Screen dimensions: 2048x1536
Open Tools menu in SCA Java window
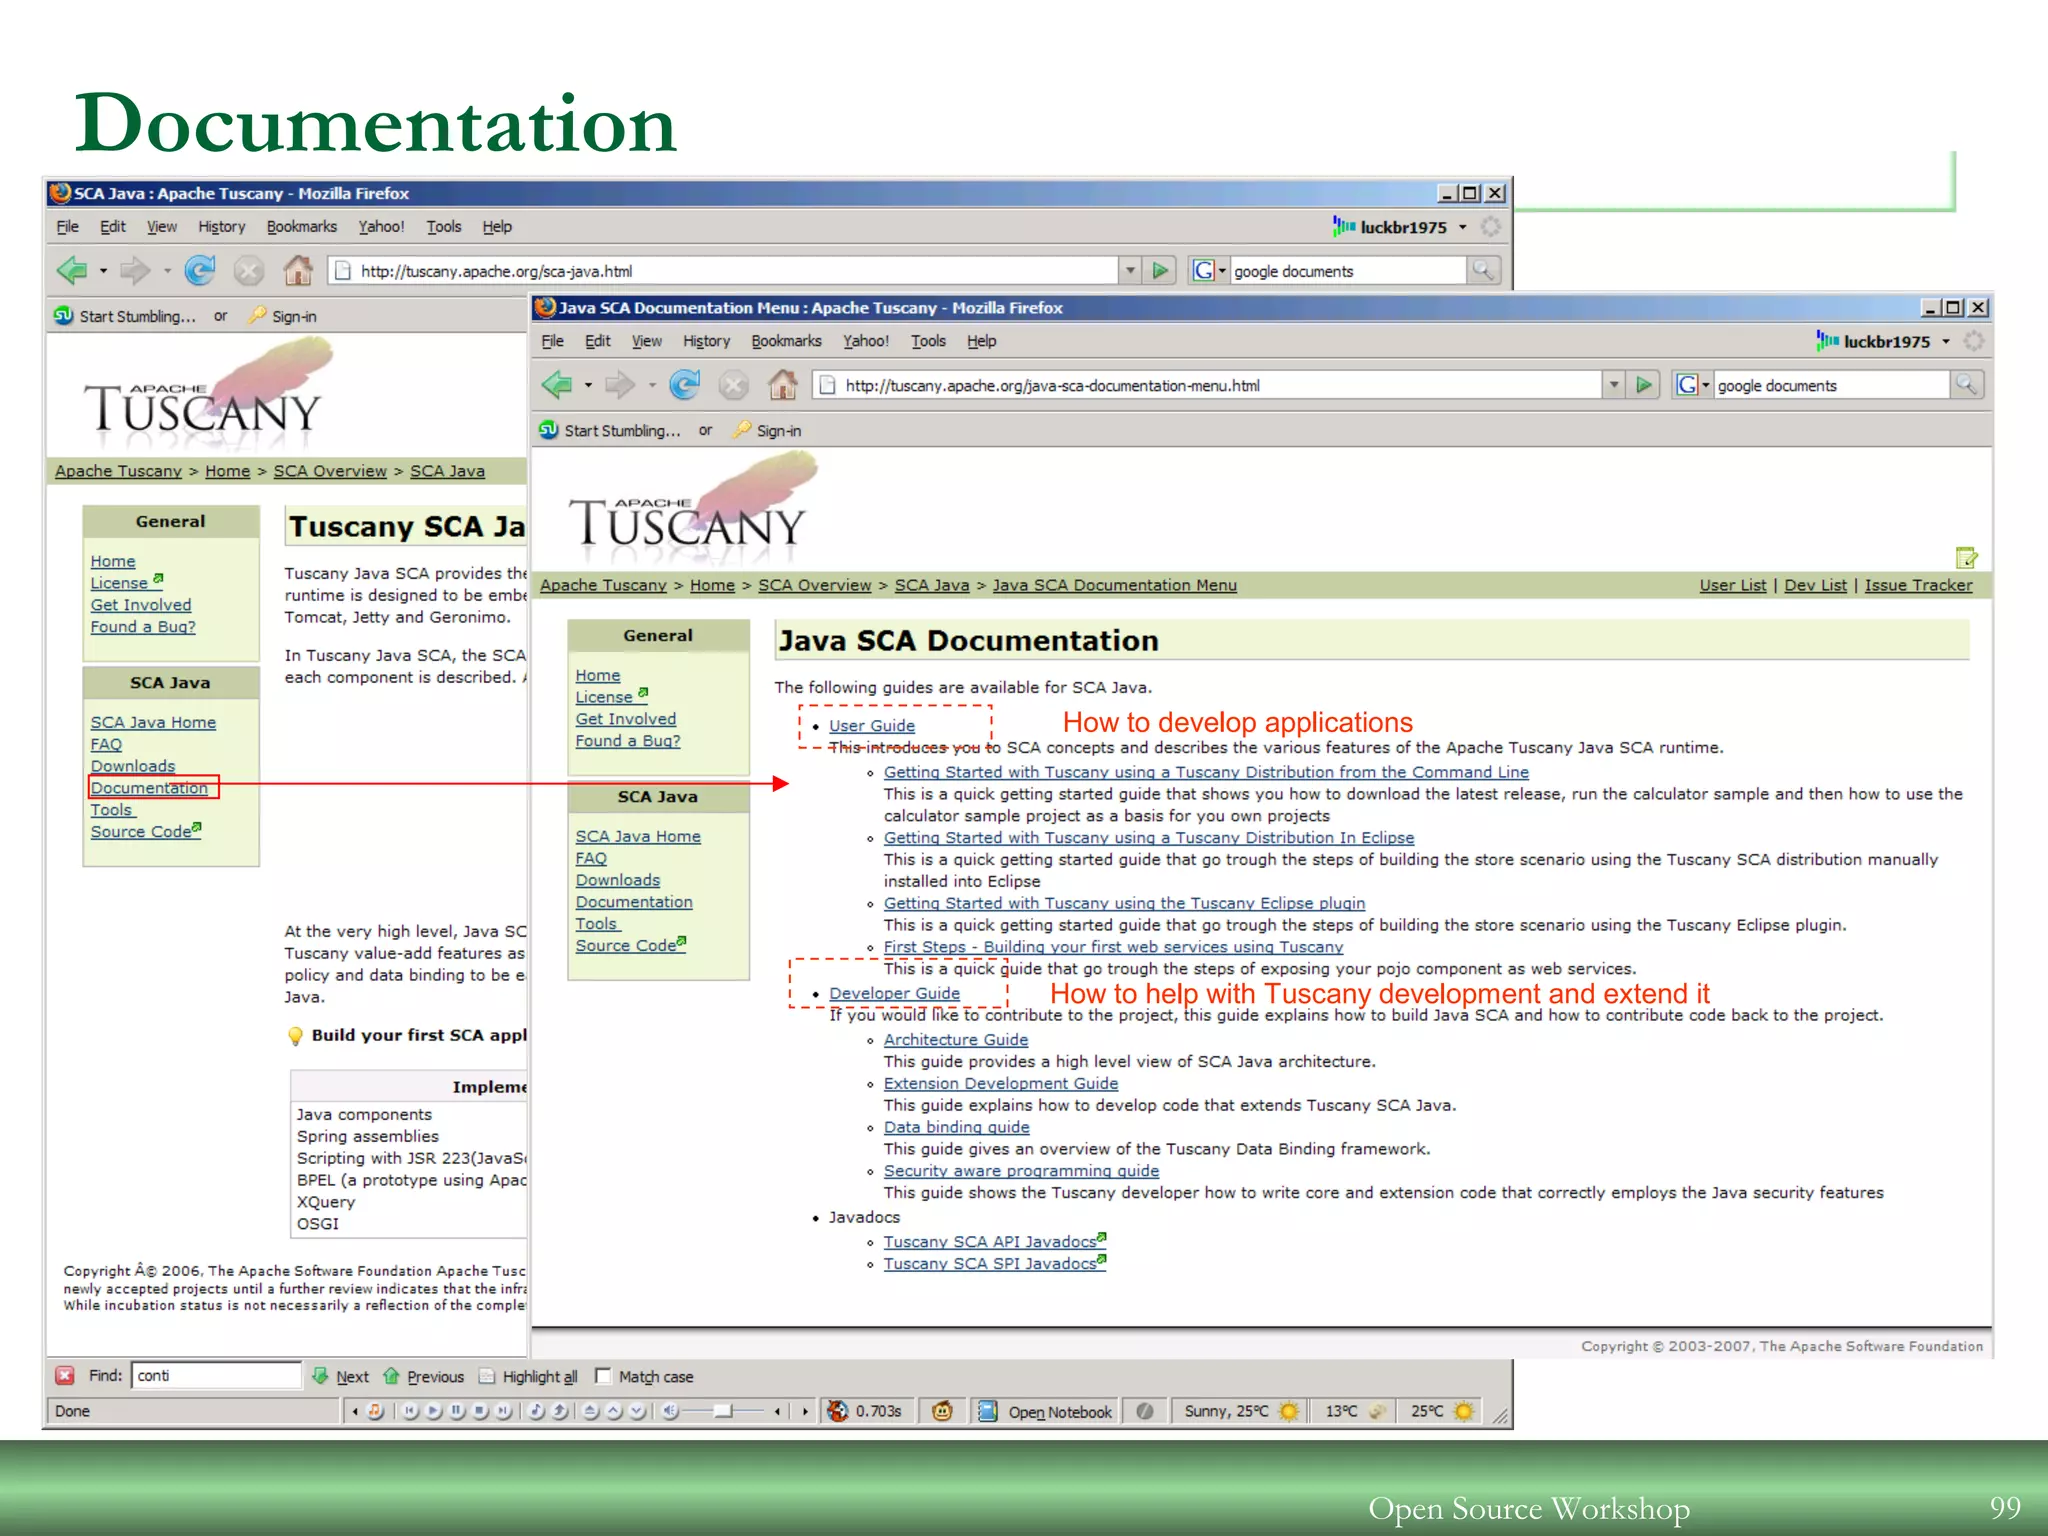tap(444, 227)
